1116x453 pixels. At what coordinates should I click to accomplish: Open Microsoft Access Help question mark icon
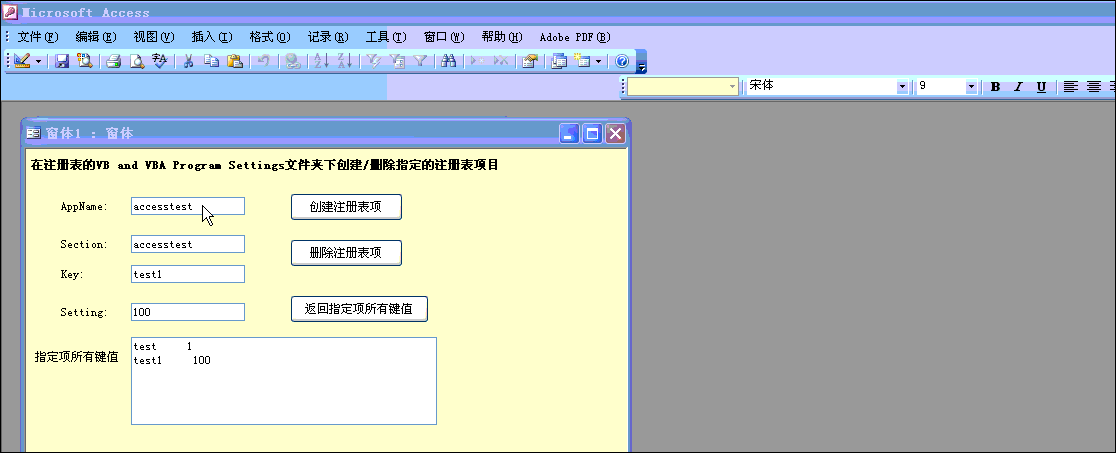point(621,61)
